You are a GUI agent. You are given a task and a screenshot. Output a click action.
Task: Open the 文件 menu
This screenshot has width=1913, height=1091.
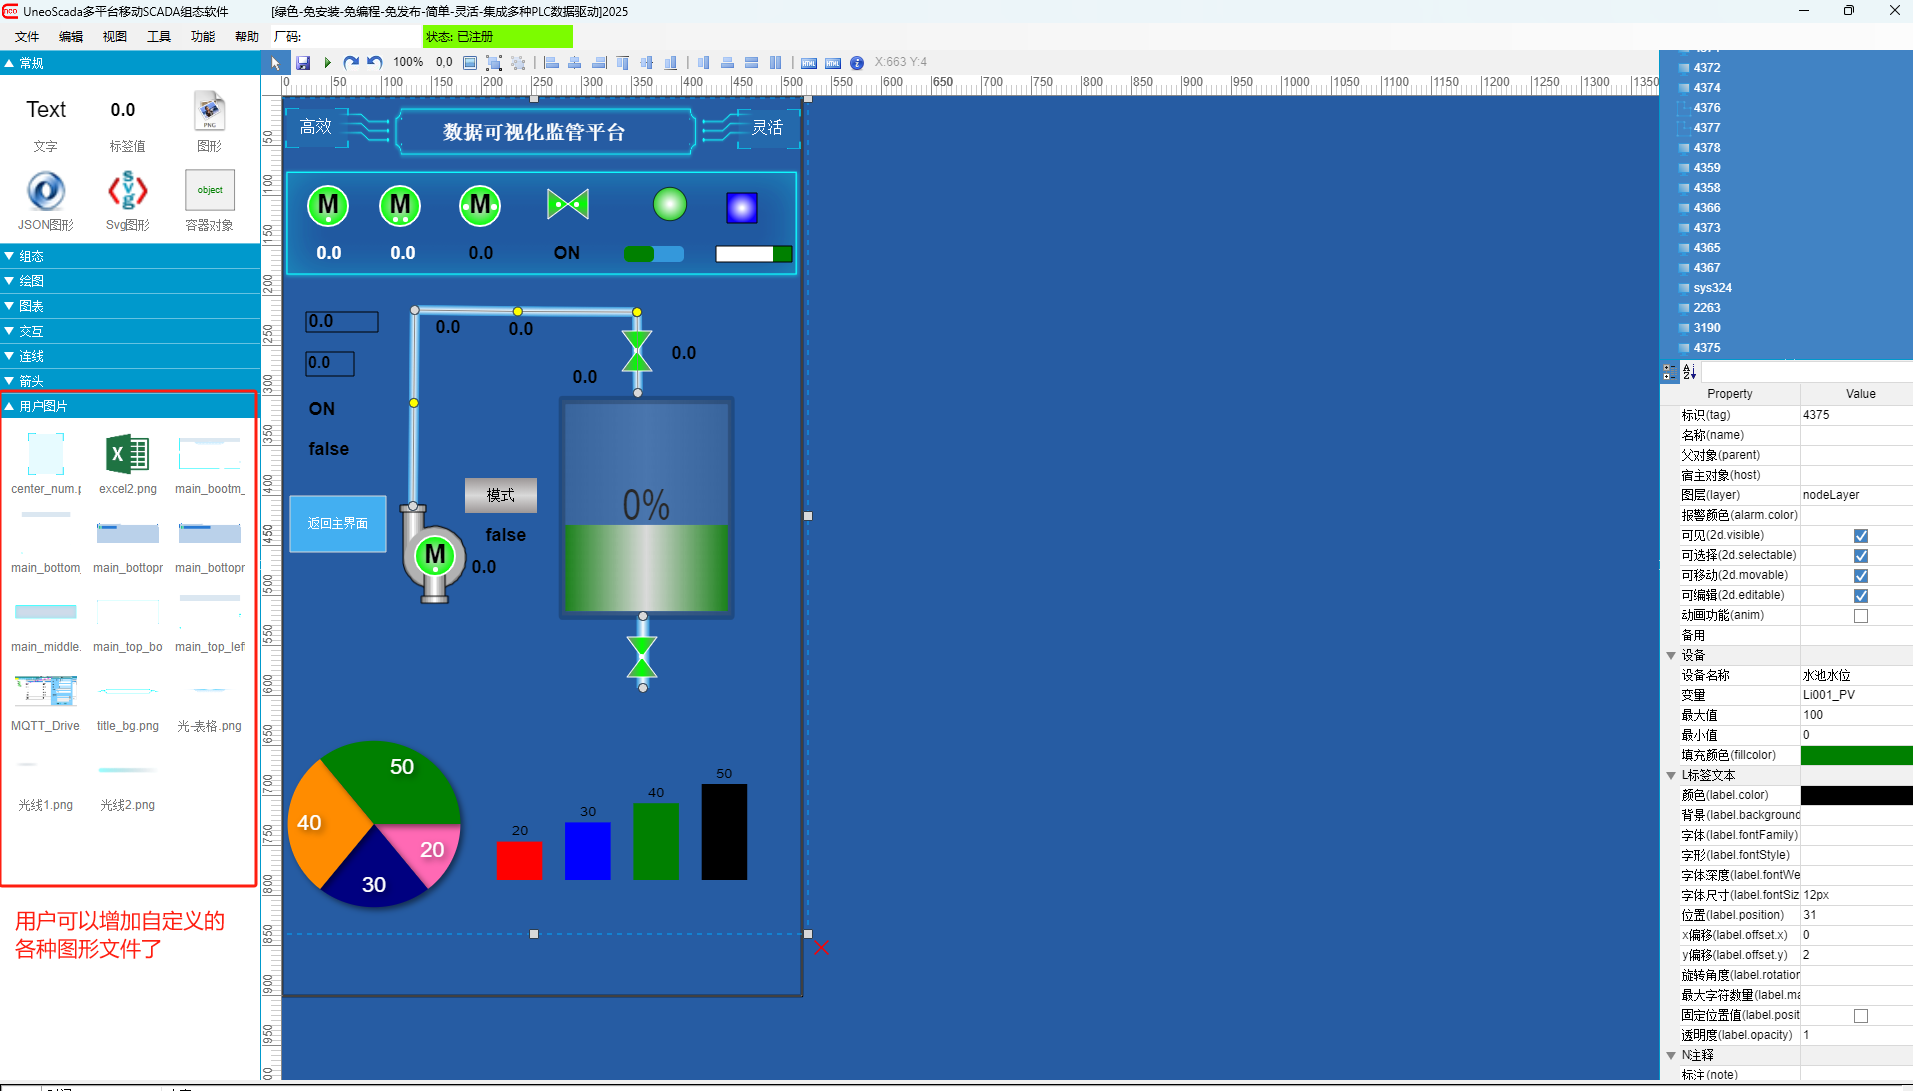(27, 37)
